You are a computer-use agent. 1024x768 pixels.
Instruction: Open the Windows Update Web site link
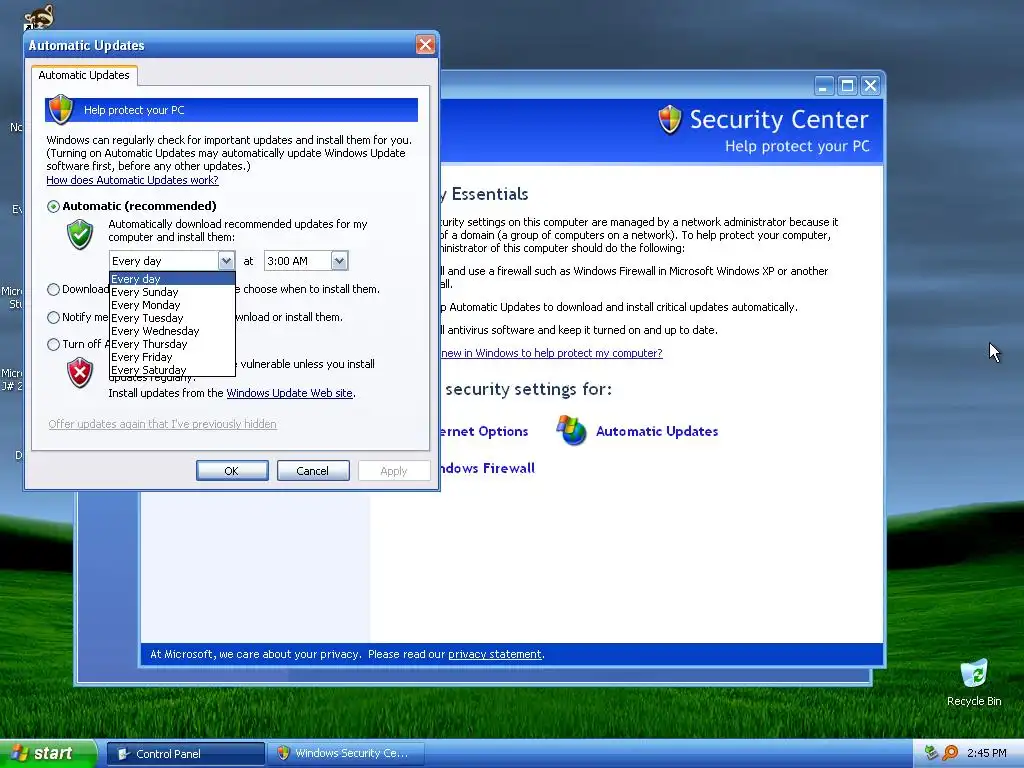(289, 393)
